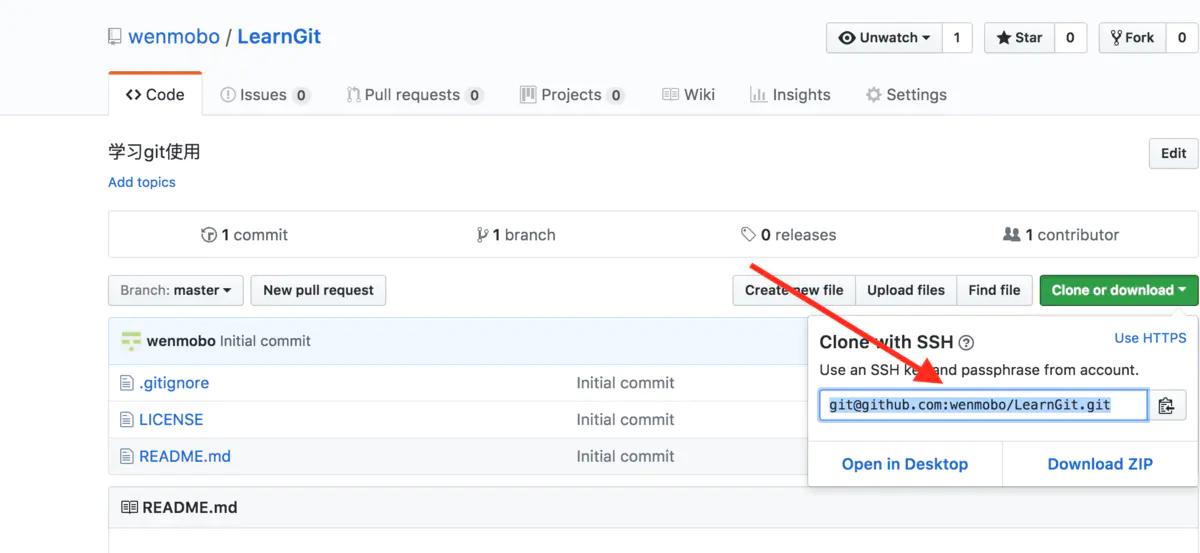
Task: Fork the LearnGit repository
Action: (1131, 38)
